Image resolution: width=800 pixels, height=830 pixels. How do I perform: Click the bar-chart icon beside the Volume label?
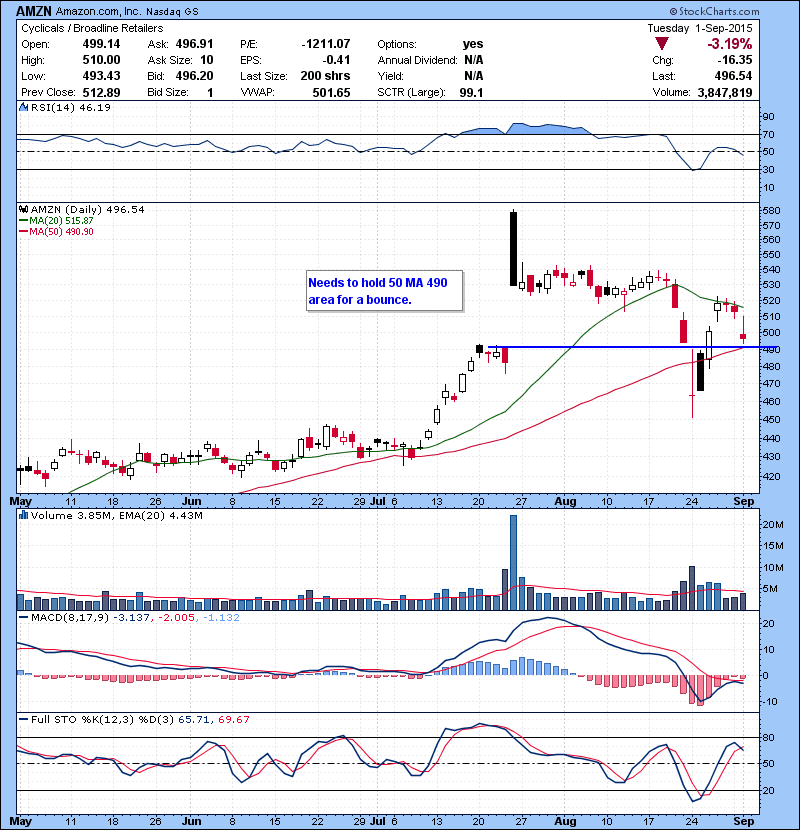23,515
